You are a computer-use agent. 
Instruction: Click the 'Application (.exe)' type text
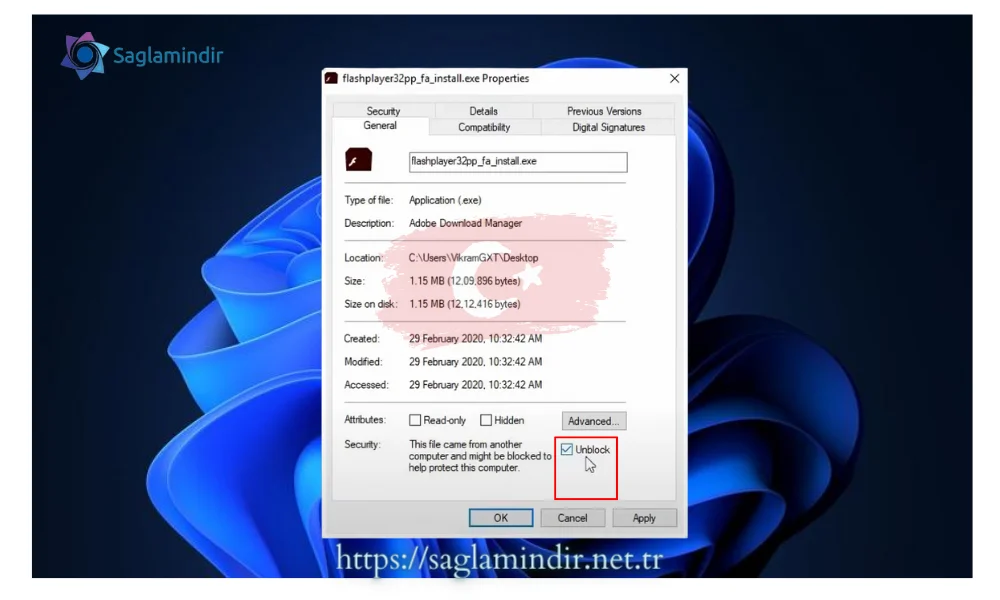pos(445,200)
